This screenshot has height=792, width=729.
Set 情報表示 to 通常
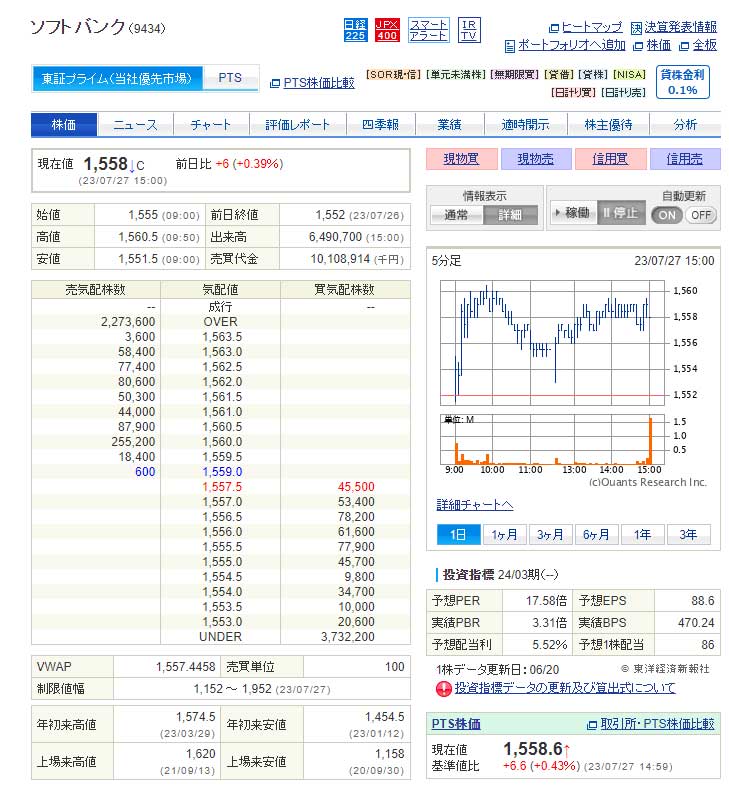tap(456, 215)
